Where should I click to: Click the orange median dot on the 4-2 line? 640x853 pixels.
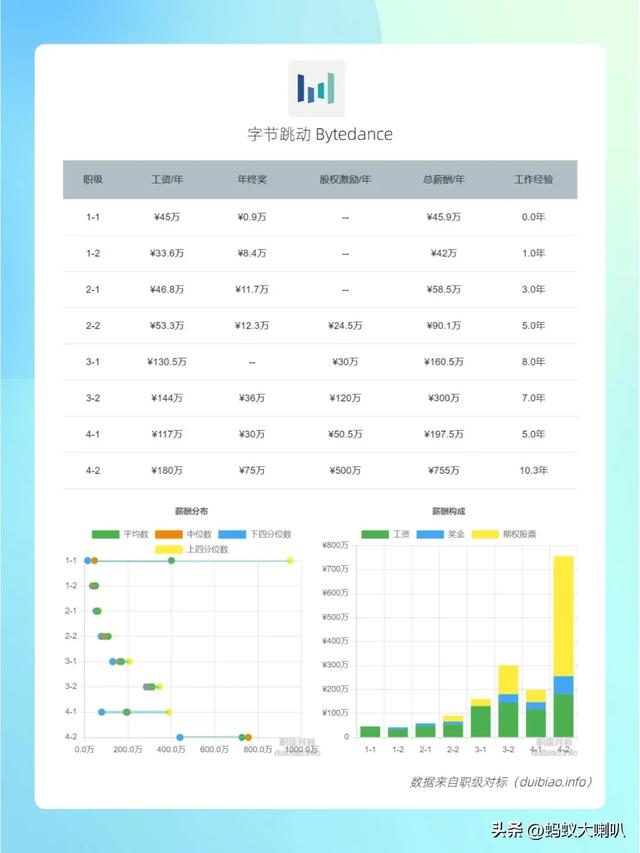[x=249, y=738]
